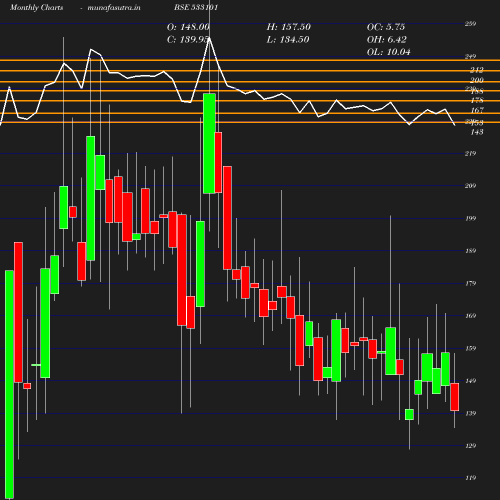Click the 209 price axis label
This screenshot has width=500, height=500.
point(470,186)
